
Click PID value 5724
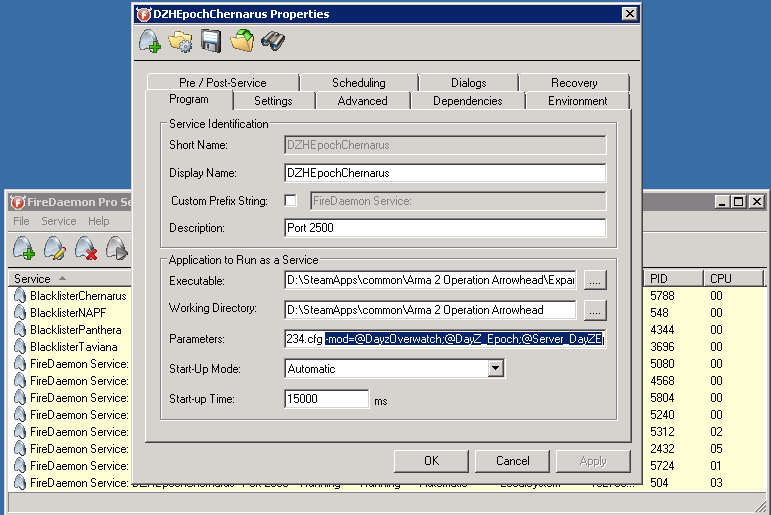coord(662,466)
